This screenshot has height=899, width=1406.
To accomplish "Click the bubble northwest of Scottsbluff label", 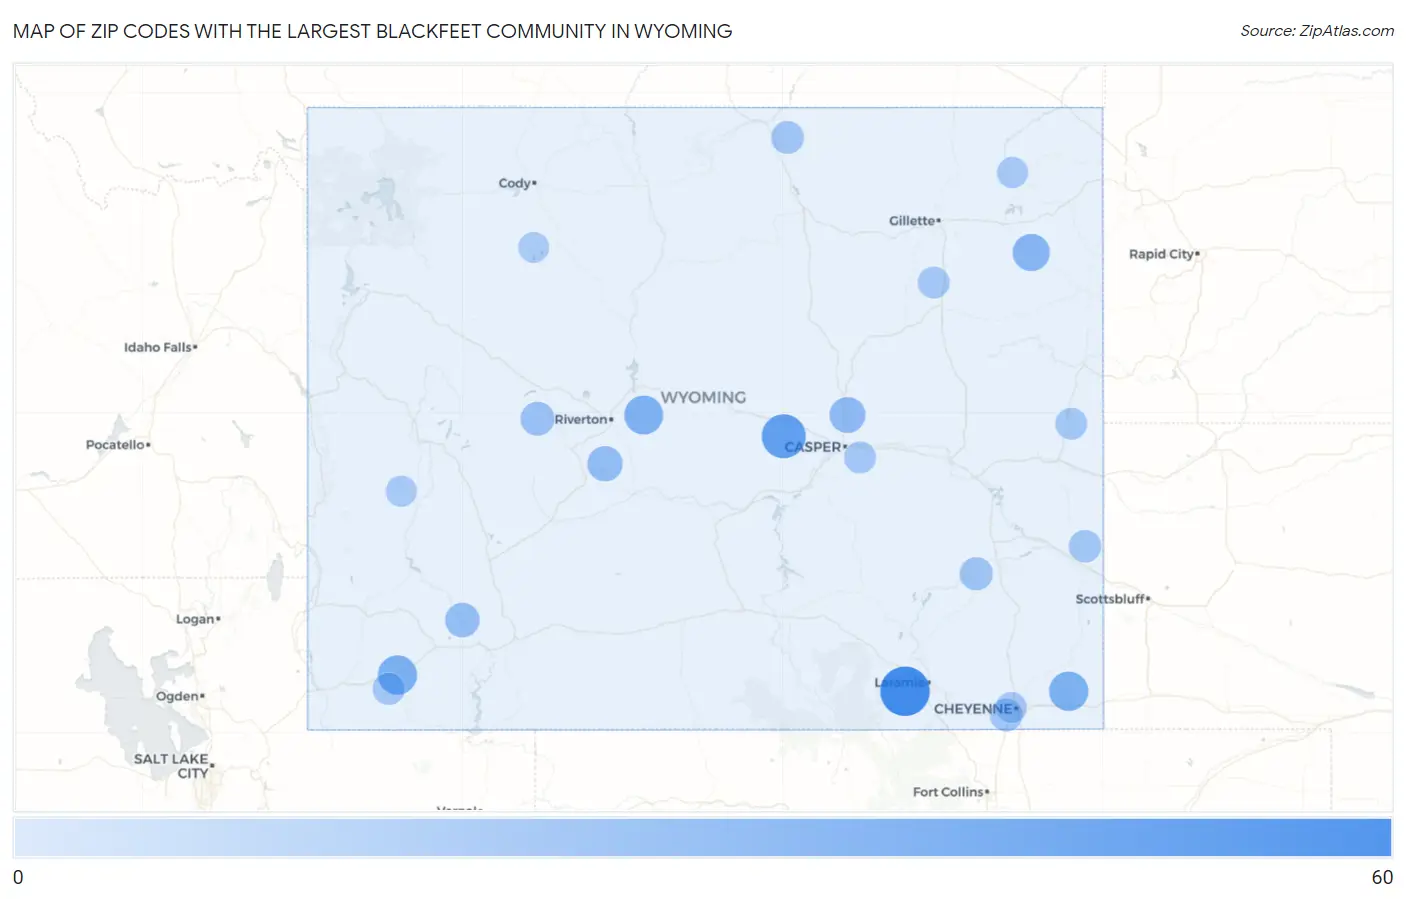I will [1084, 546].
